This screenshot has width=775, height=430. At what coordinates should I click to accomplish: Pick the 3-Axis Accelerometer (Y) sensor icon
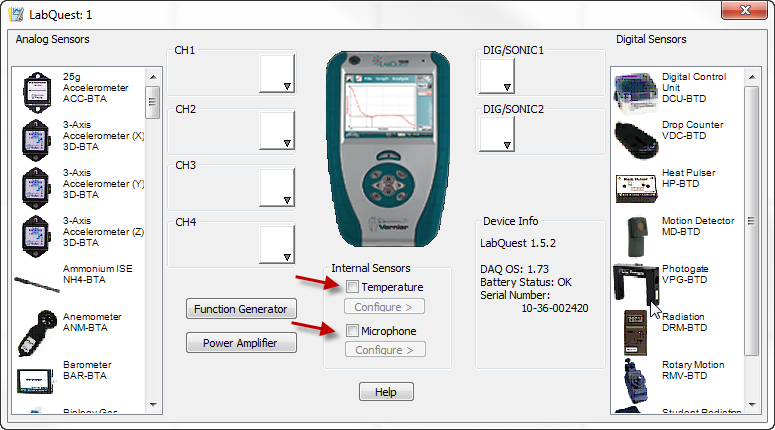coord(36,188)
